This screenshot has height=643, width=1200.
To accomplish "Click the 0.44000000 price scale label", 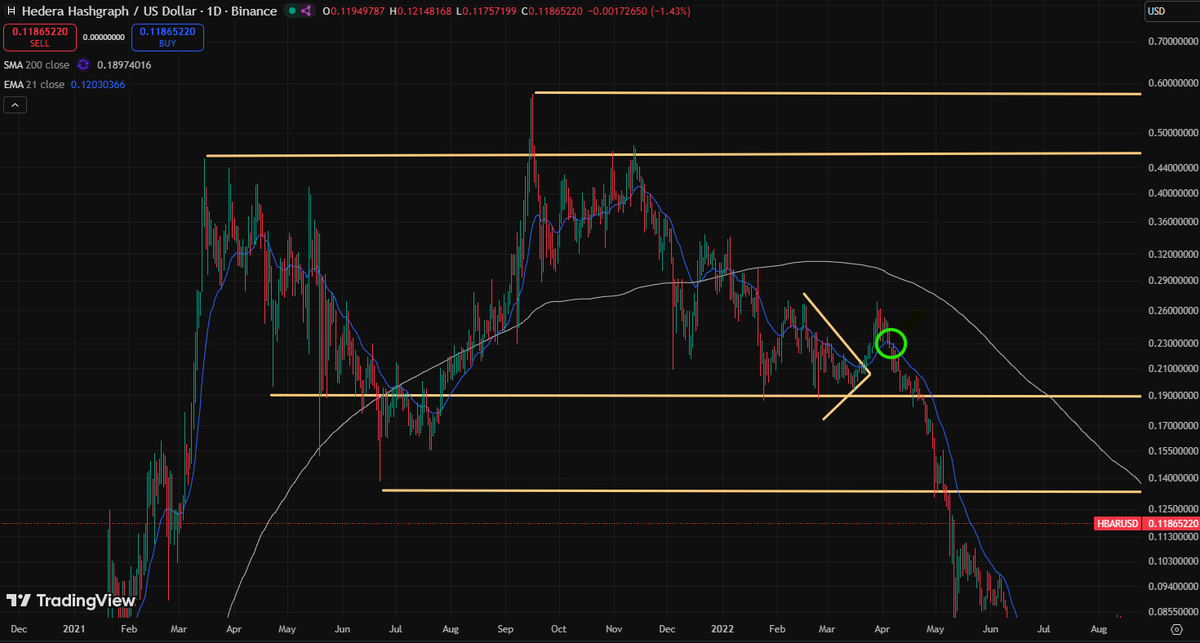I will pyautogui.click(x=1172, y=167).
